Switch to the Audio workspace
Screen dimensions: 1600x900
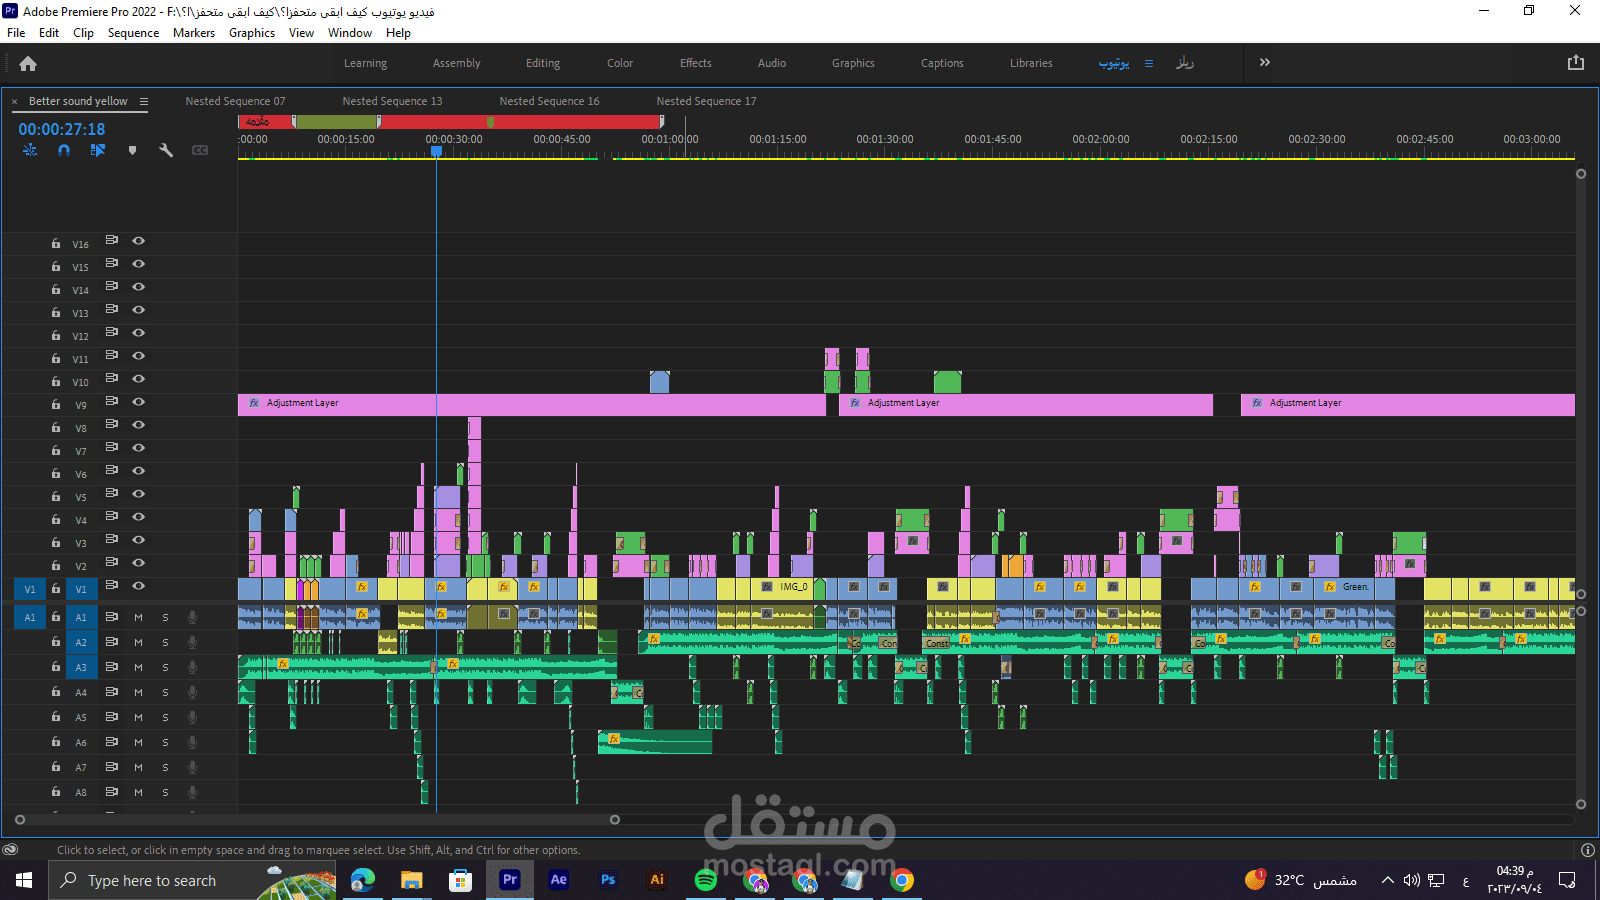(x=772, y=63)
